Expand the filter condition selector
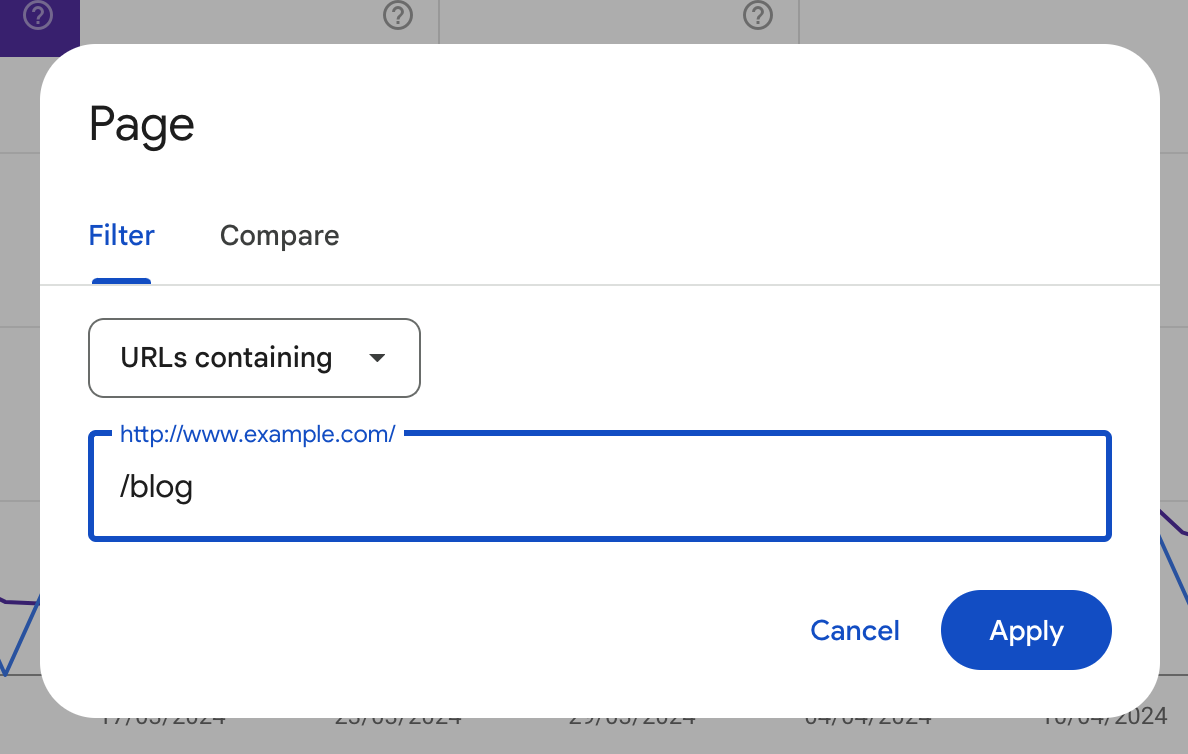The image size is (1188, 754). point(254,358)
